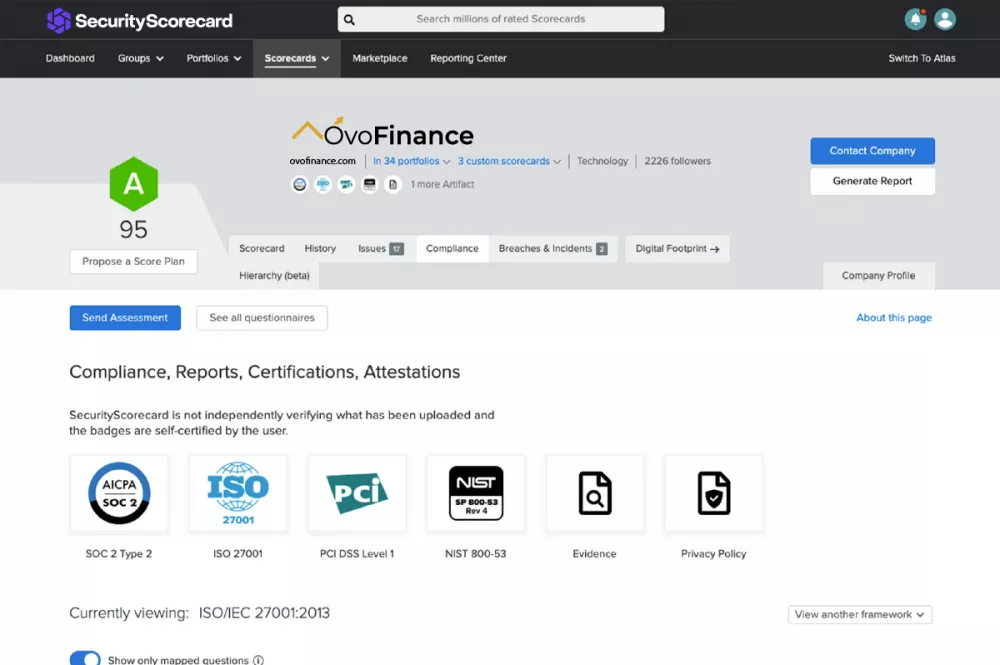Viewport: 1000px width, 665px height.
Task: Click the small ISO artifact badge under ovofinance.com
Action: click(x=323, y=184)
